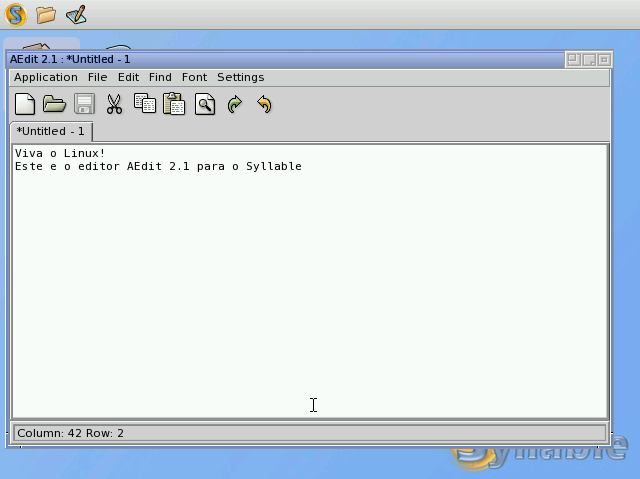640x479 pixels.
Task: Select the *Untitled - 1 tab
Action: coord(51,131)
